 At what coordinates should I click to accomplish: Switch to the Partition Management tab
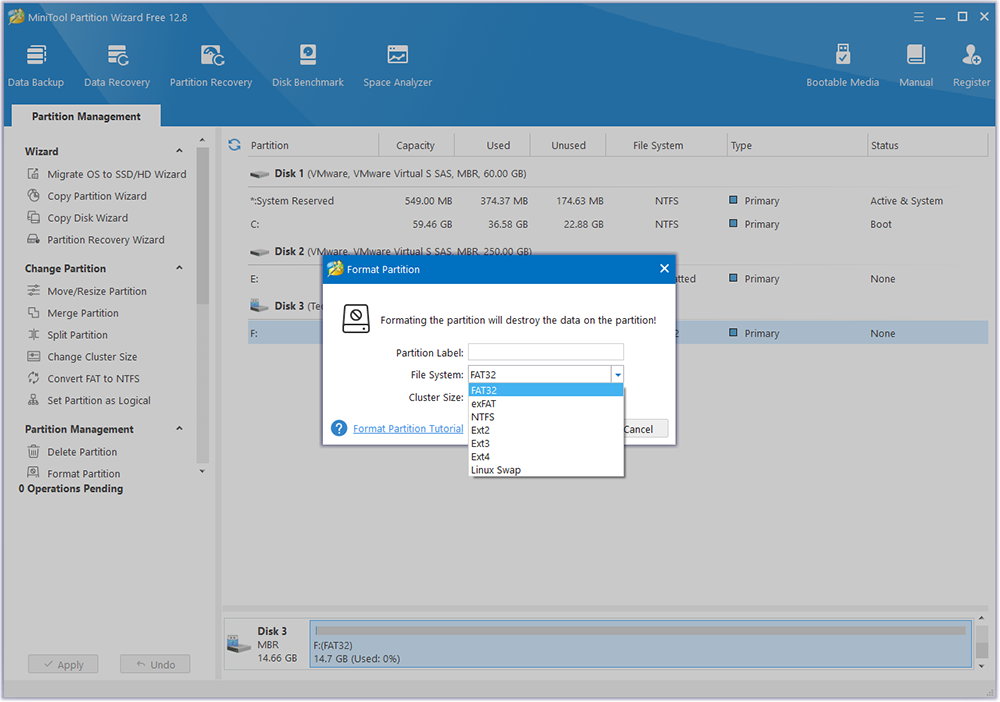[x=86, y=116]
